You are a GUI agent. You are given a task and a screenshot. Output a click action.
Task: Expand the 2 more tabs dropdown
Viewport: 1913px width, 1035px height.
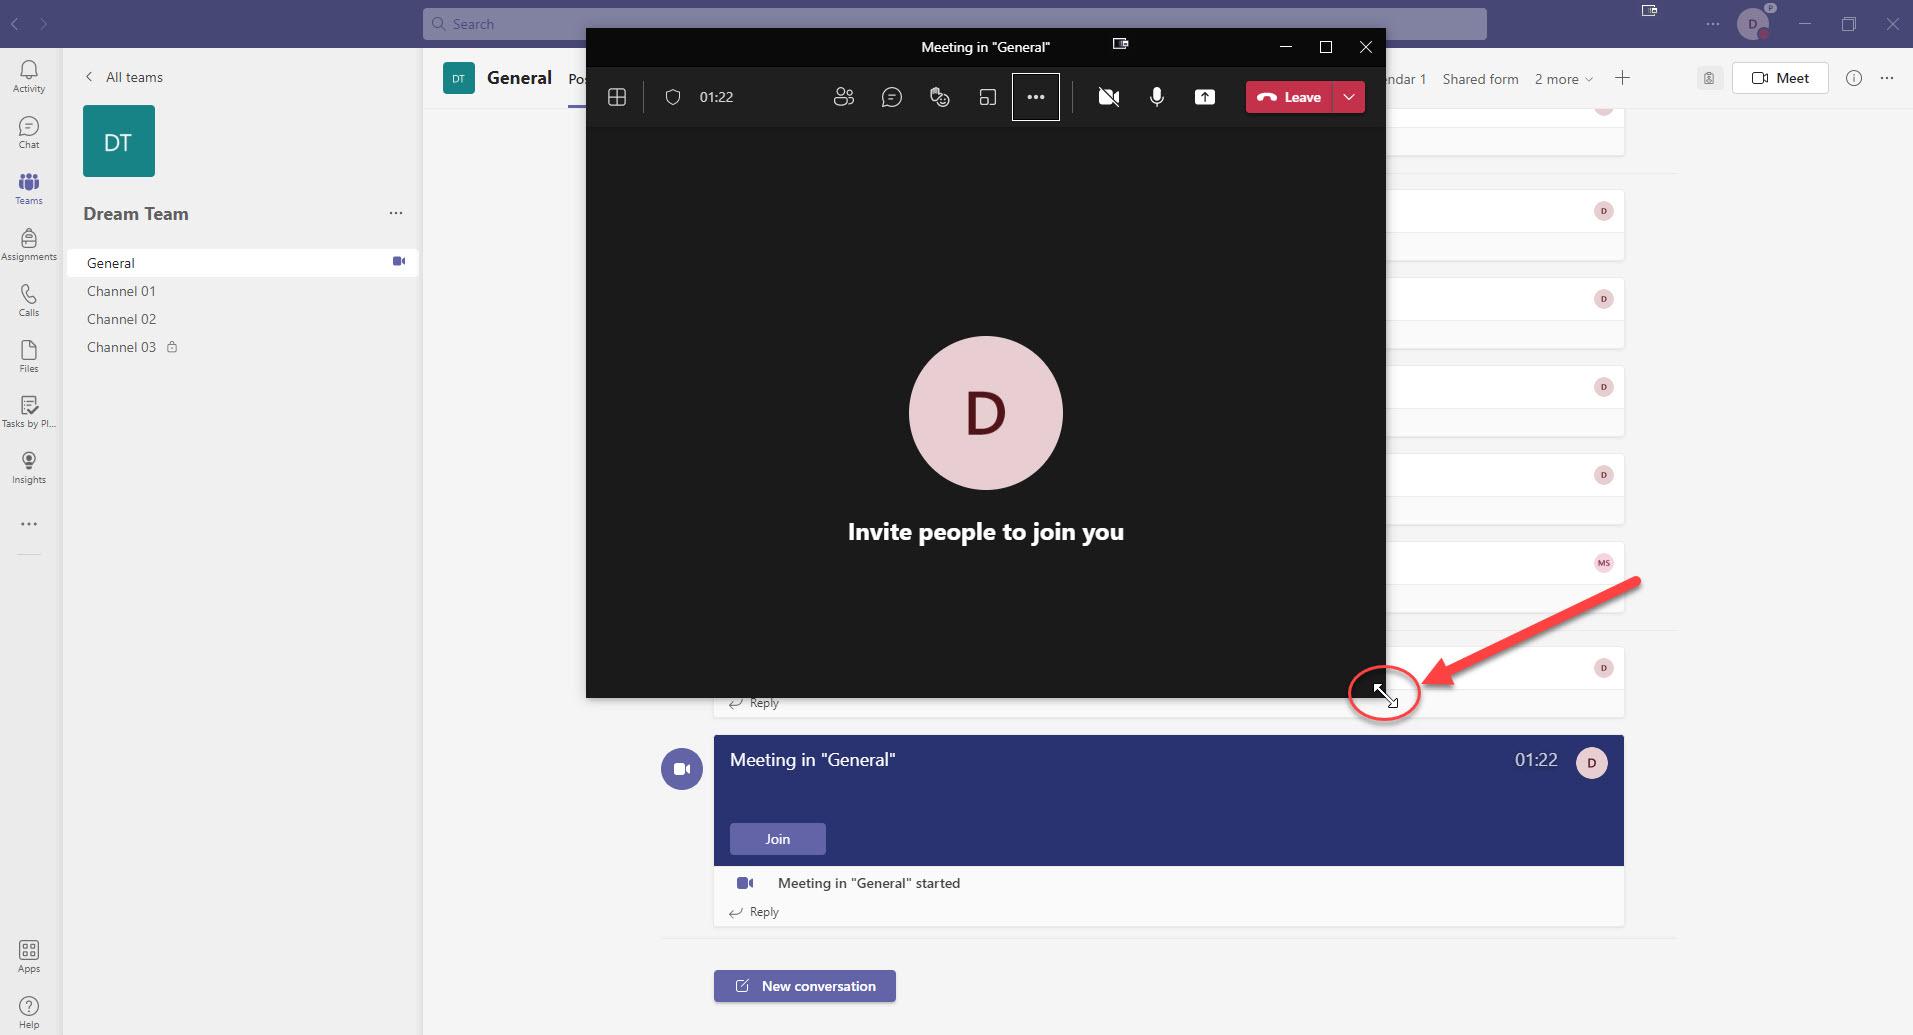pos(1562,78)
